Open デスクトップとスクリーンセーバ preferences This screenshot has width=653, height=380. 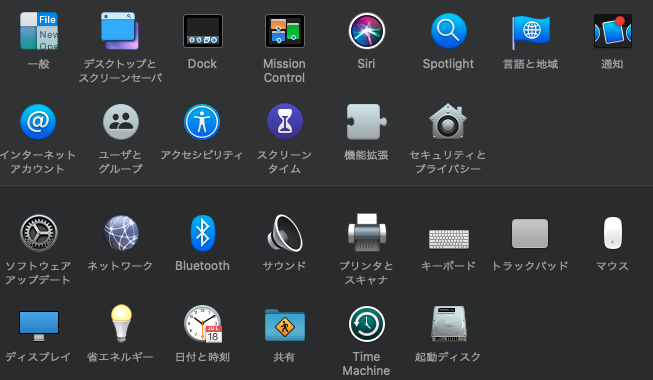coord(120,31)
